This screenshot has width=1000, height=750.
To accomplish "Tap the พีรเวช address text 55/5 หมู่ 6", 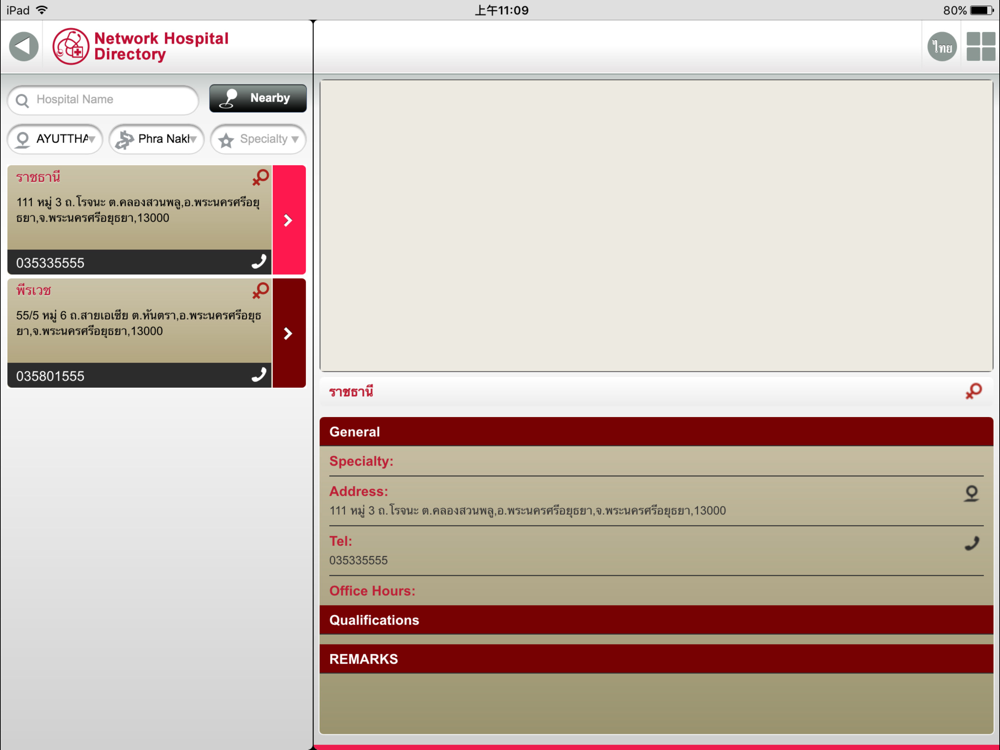I will [138, 323].
